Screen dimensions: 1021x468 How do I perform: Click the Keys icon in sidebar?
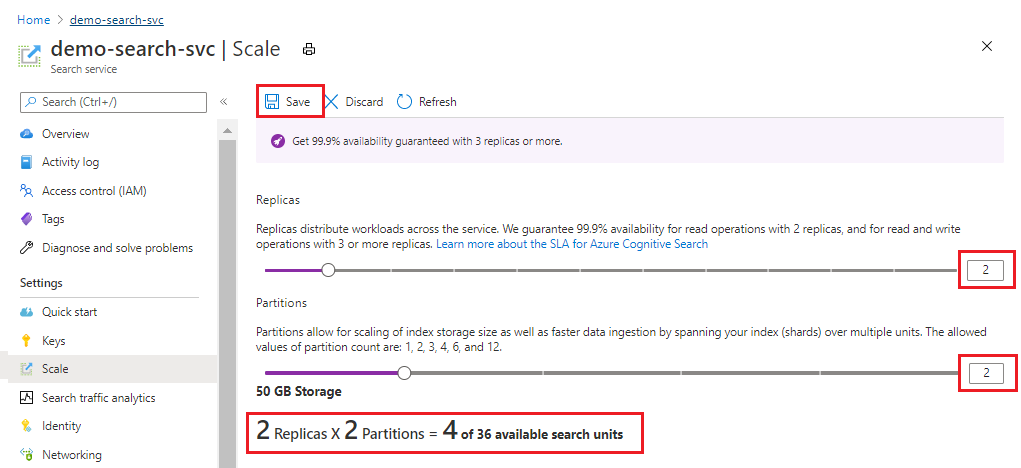click(27, 341)
